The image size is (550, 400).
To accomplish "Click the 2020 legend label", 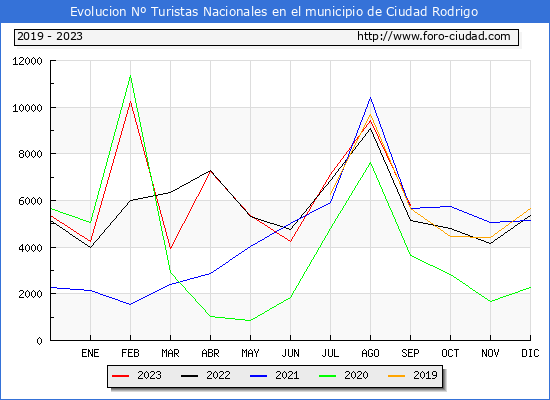I will [x=356, y=375].
